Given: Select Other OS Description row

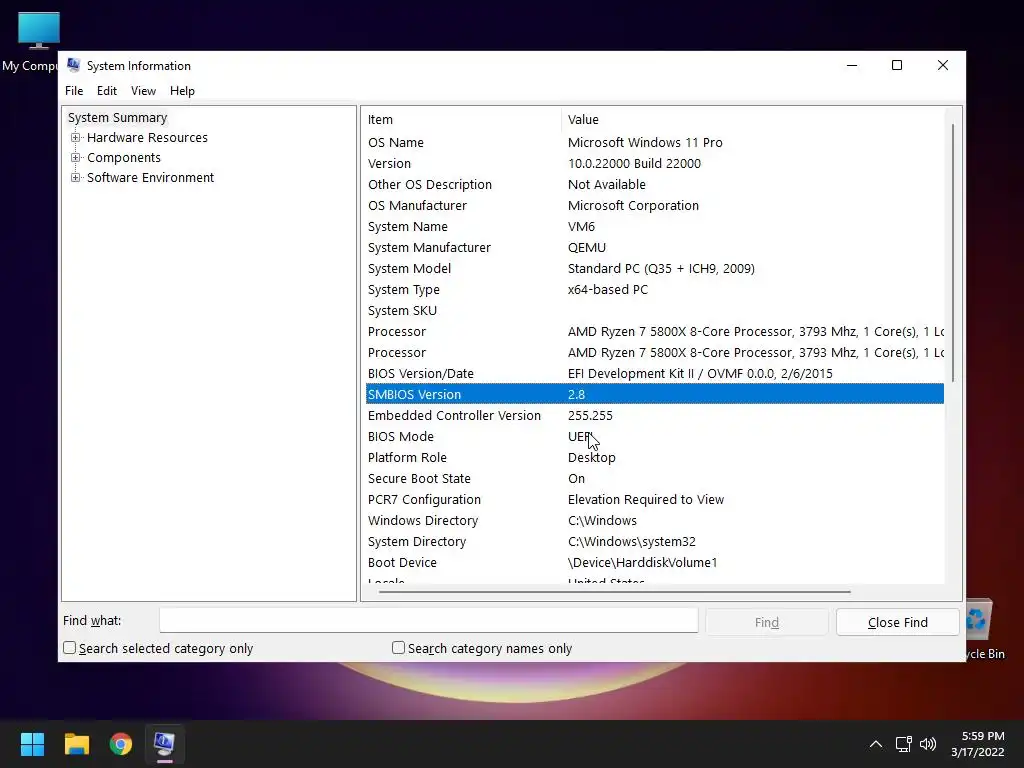Looking at the screenshot, I should (654, 184).
